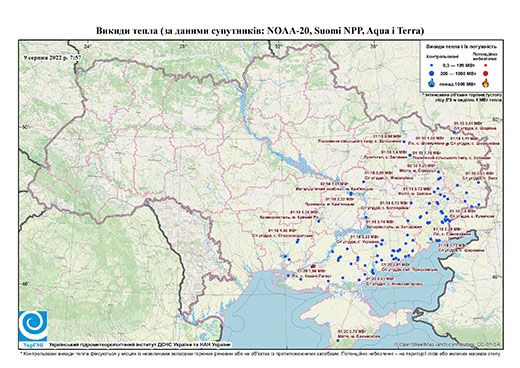Select the orange flame legend icon

486,83
